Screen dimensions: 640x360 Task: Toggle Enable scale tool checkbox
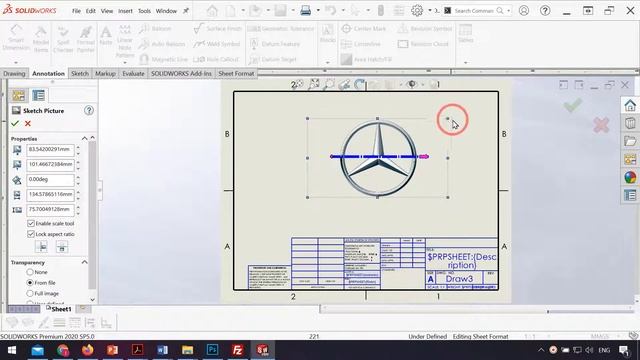coord(31,223)
